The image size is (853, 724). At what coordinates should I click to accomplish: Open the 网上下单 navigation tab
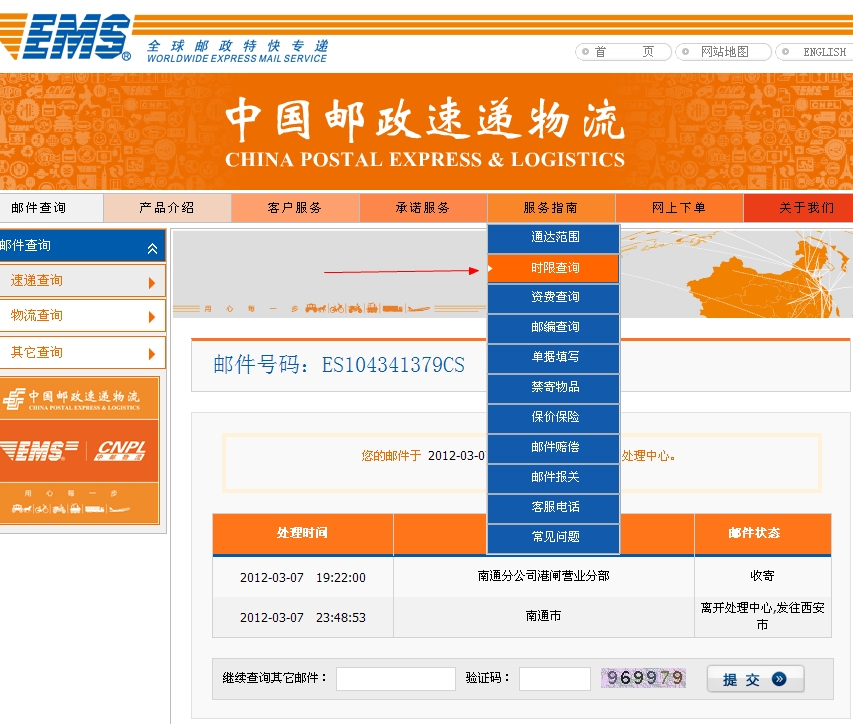pos(679,208)
